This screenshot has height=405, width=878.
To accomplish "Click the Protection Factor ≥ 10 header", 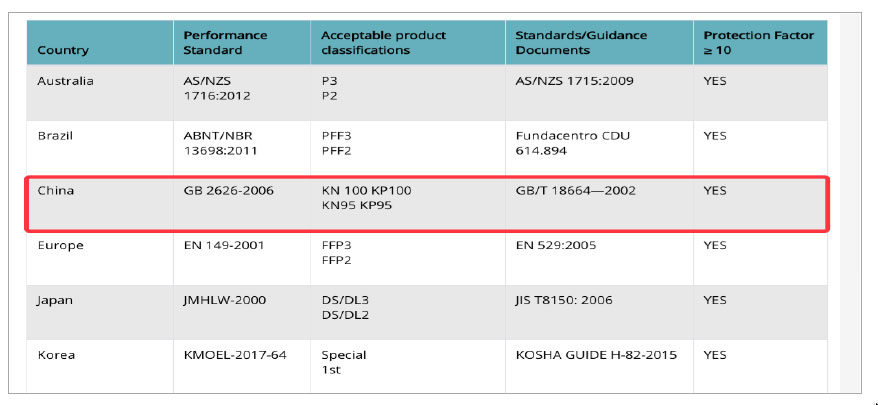I will 758,42.
